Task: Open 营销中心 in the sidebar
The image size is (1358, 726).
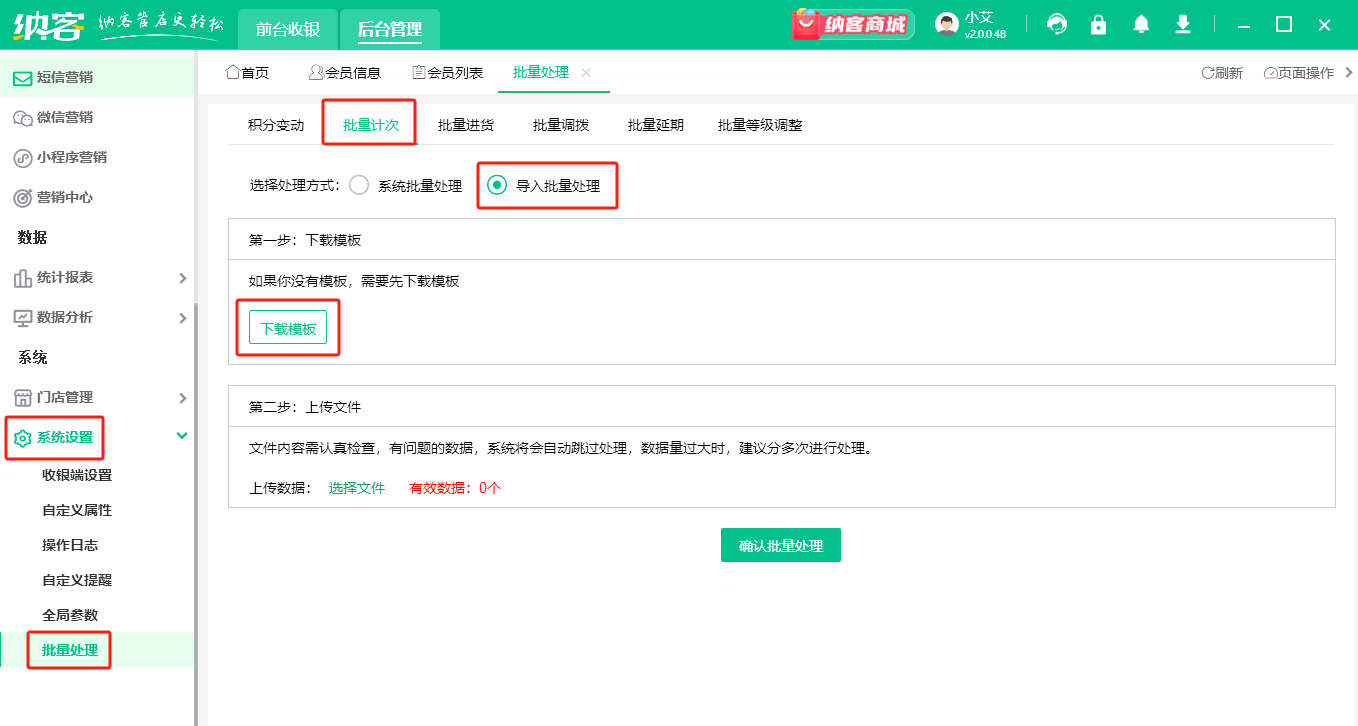Action: [65, 197]
